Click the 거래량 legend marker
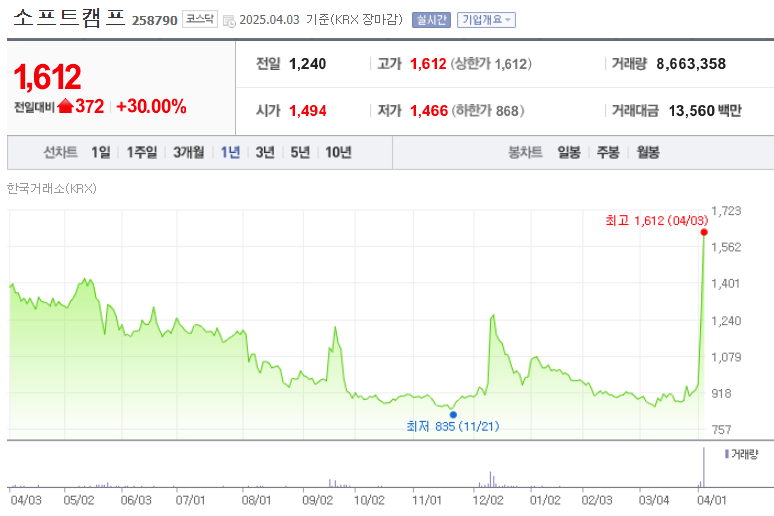Screen dimensions: 774x516 [x=727, y=454]
